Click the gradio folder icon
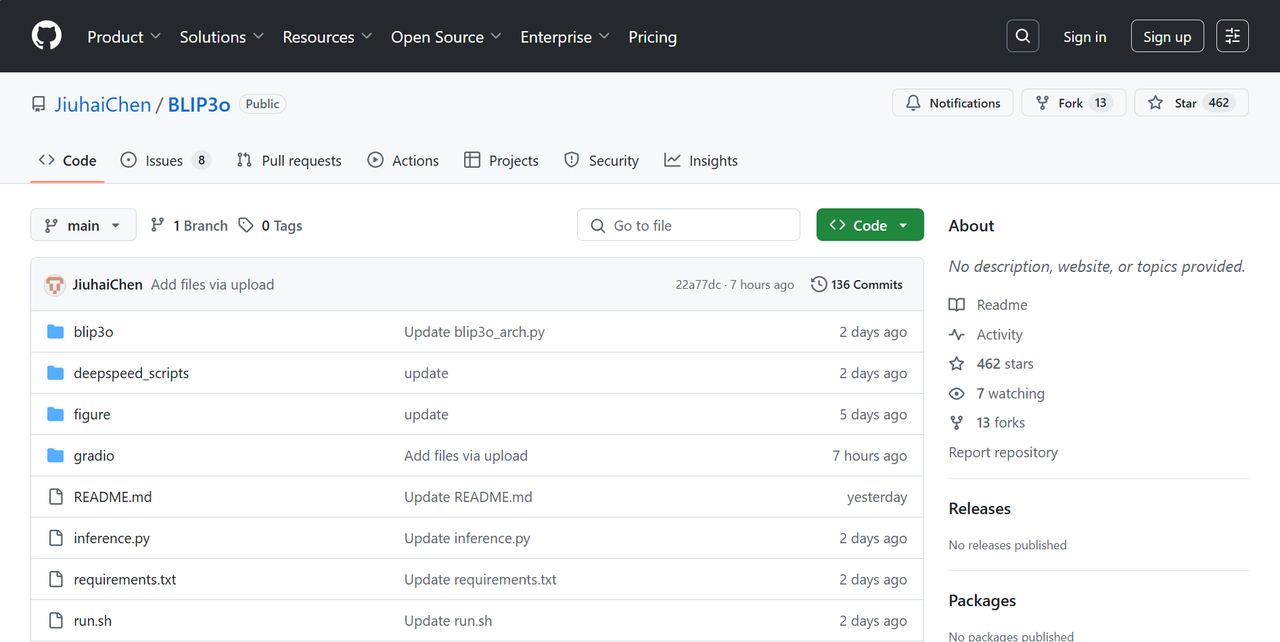1280x642 pixels. 55,455
